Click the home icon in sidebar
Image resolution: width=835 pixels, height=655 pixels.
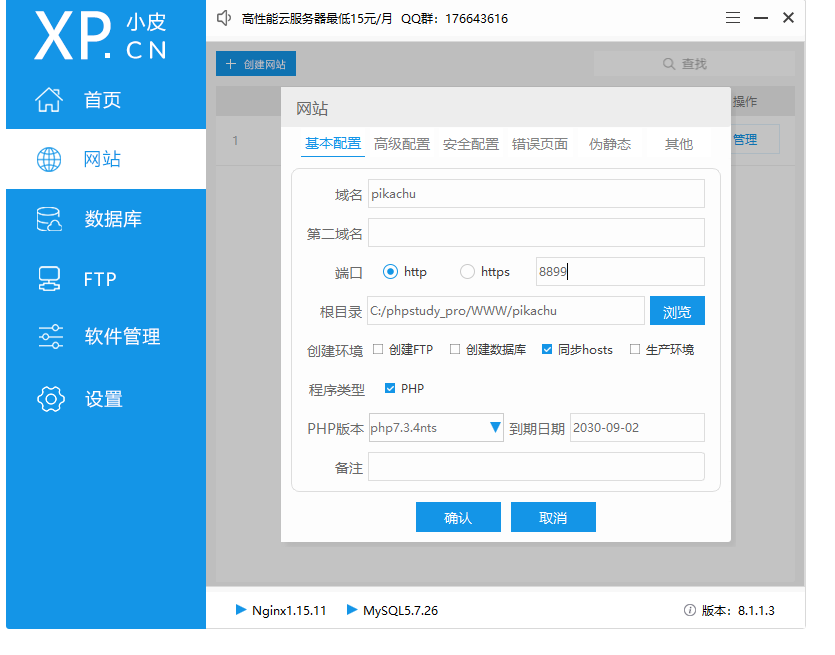click(x=49, y=100)
